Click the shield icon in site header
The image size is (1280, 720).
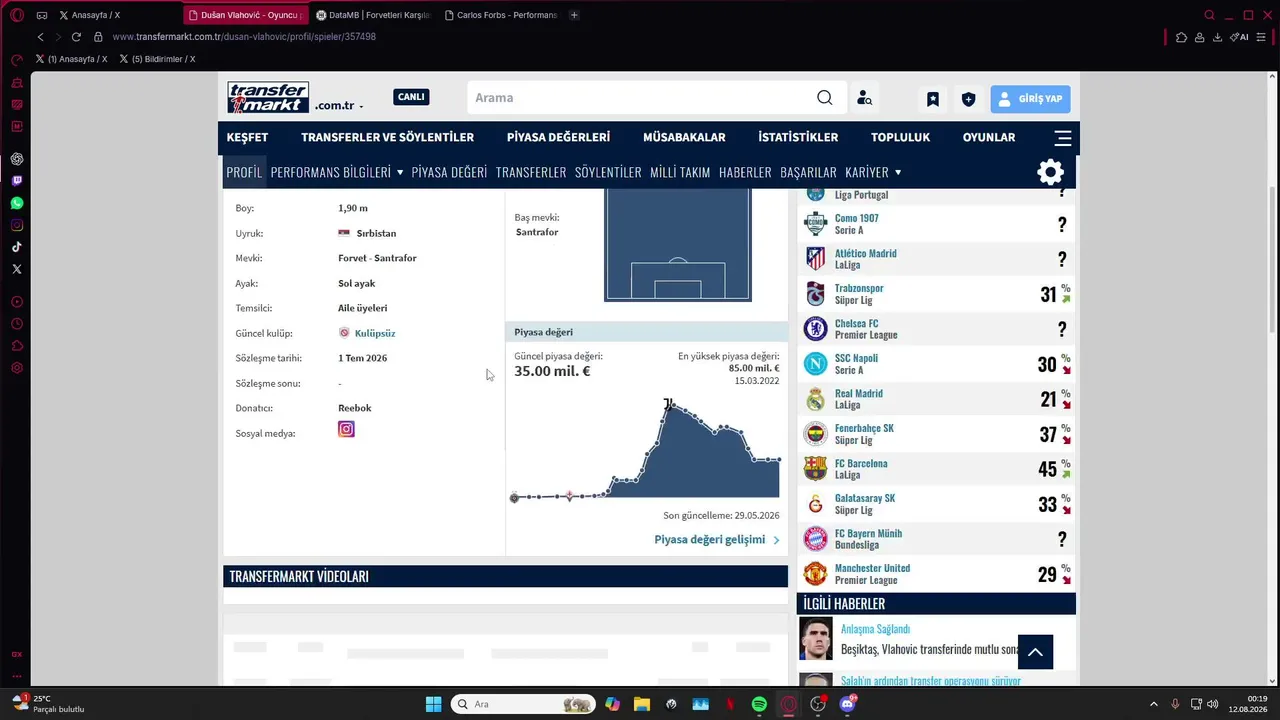point(968,99)
